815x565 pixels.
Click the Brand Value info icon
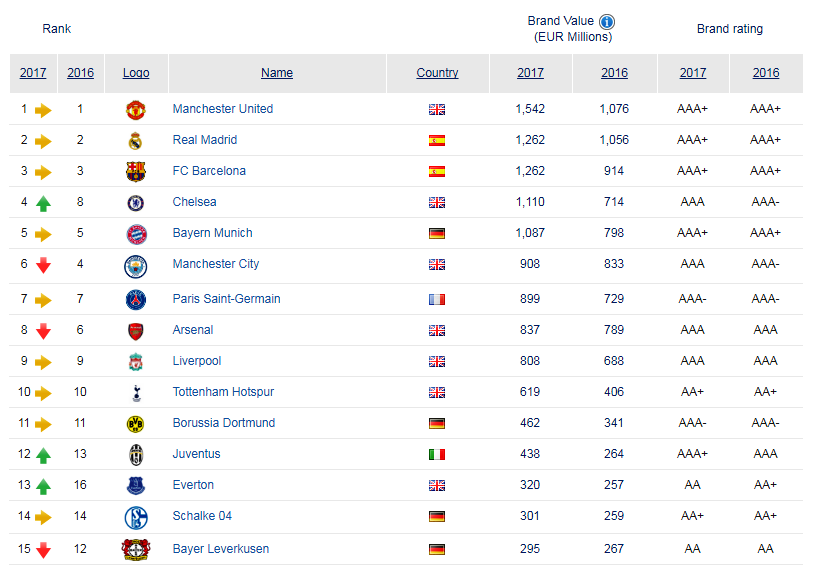pos(607,22)
